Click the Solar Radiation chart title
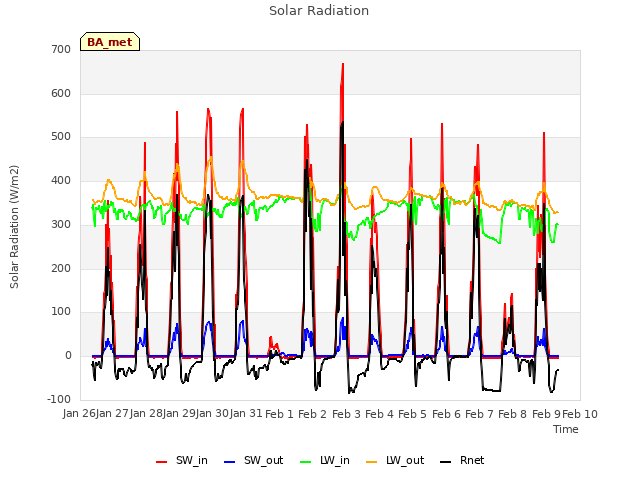This screenshot has height=480, width=640. [319, 11]
